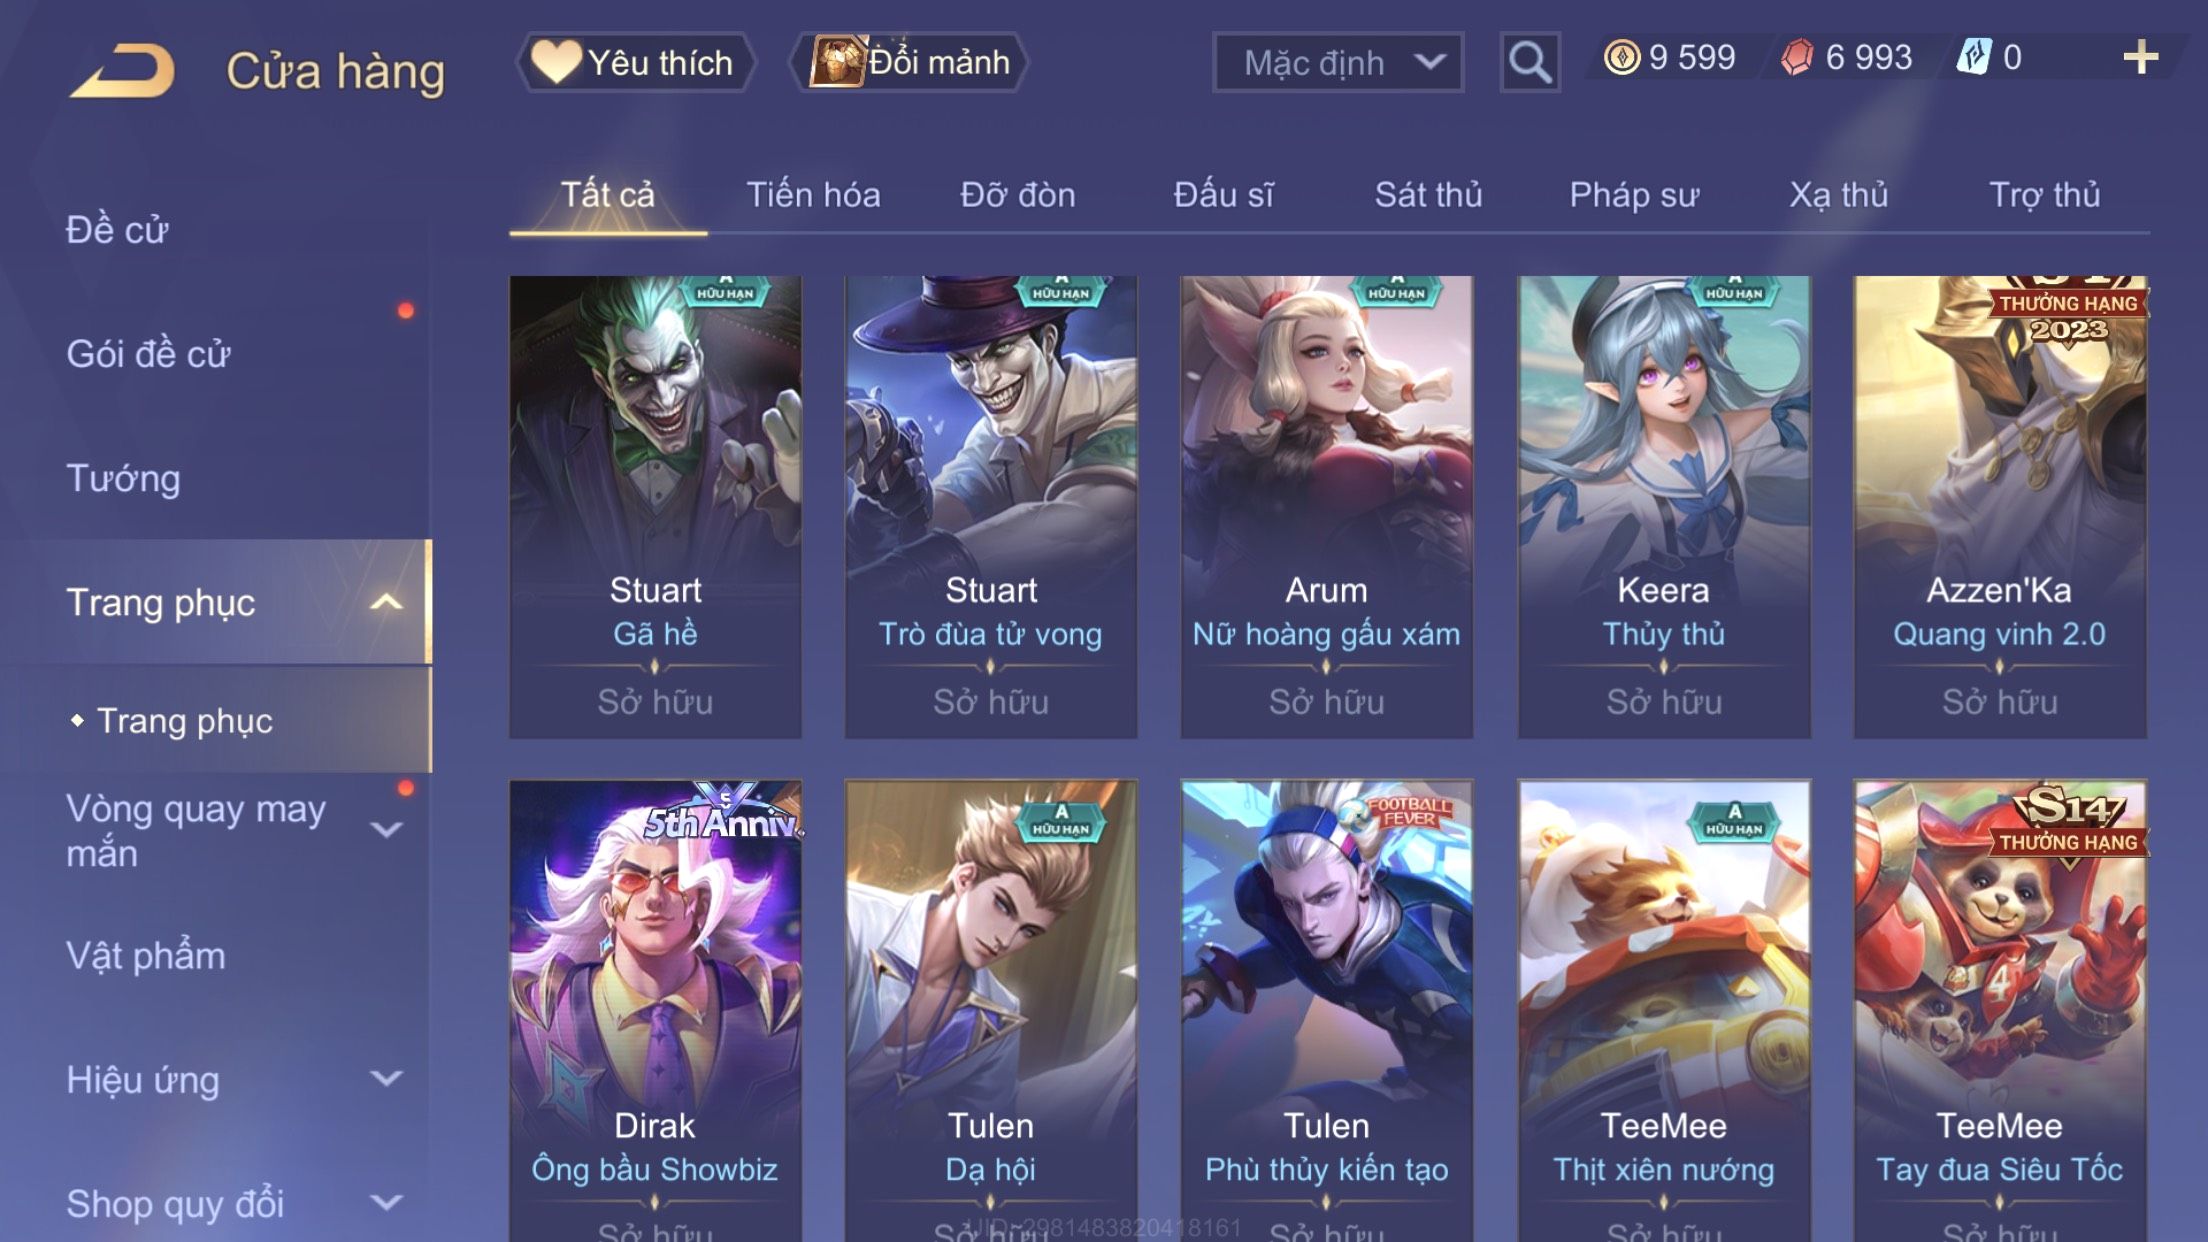
Task: Tap the plus icon to add currency
Action: coord(2140,57)
